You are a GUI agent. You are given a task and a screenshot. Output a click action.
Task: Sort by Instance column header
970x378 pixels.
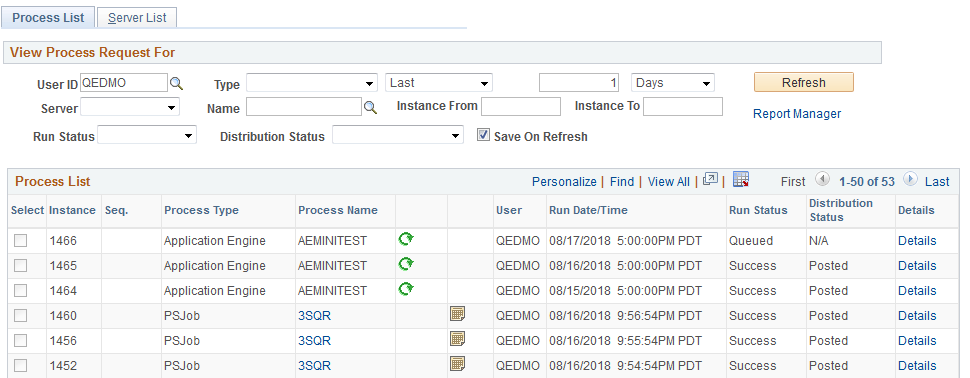(x=72, y=210)
